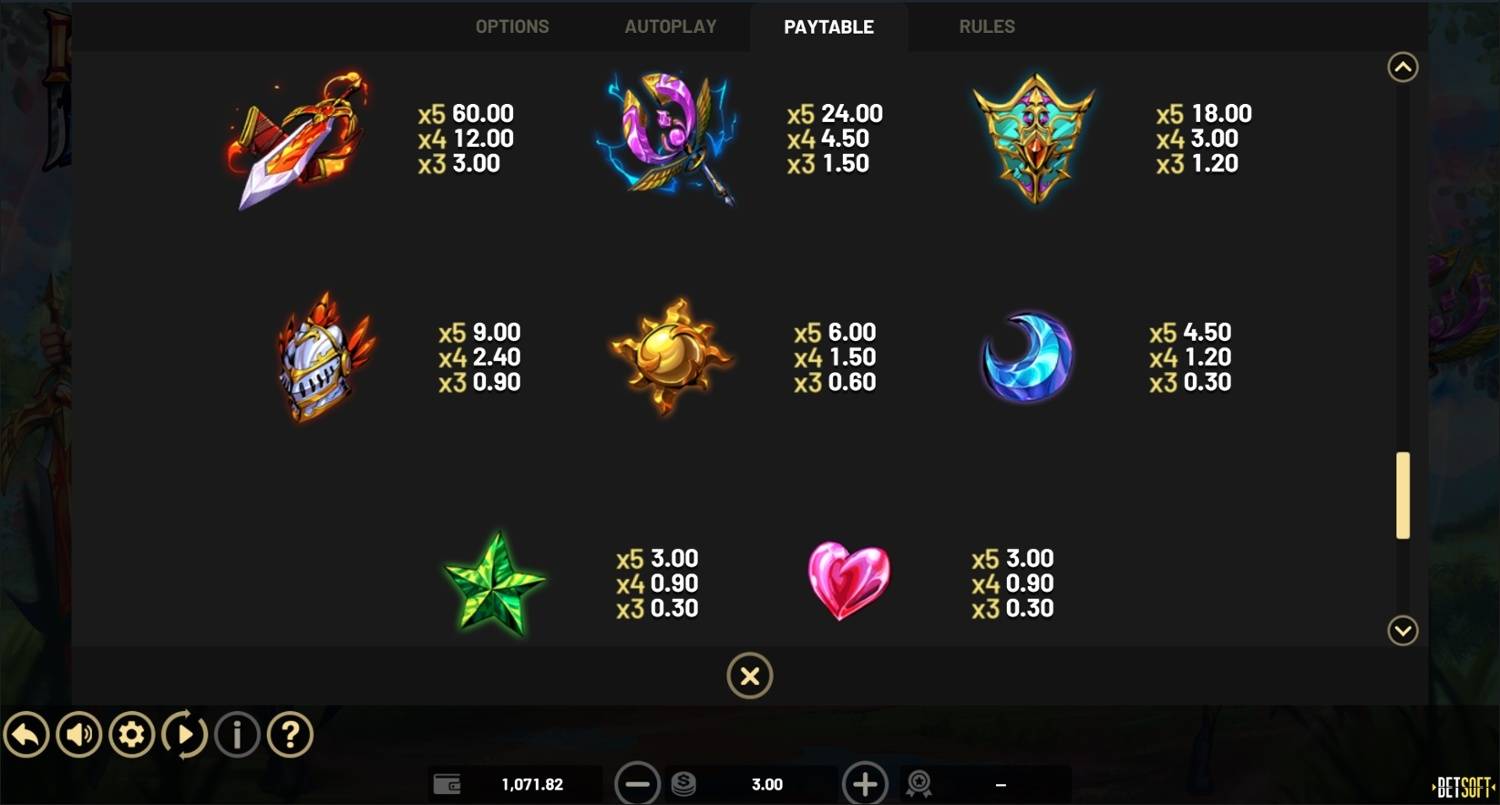
Task: Start autoplay with the circular play icon
Action: pyautogui.click(x=185, y=736)
